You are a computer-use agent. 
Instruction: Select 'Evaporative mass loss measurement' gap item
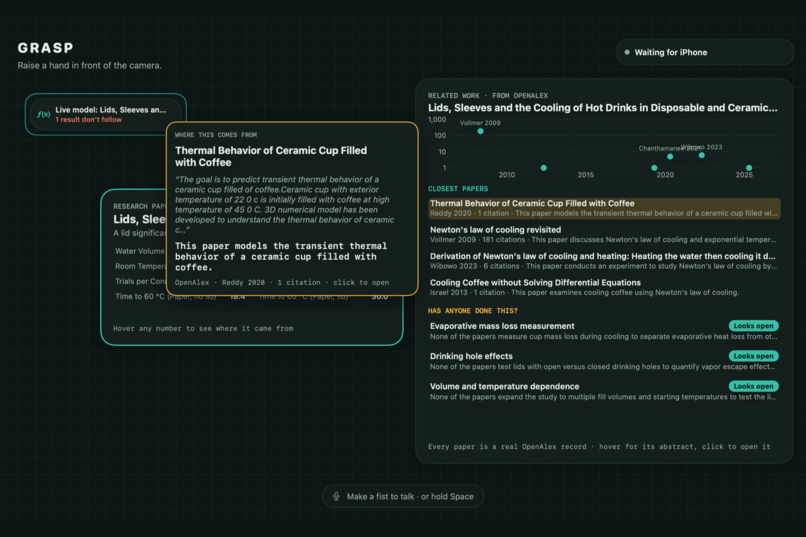point(604,331)
